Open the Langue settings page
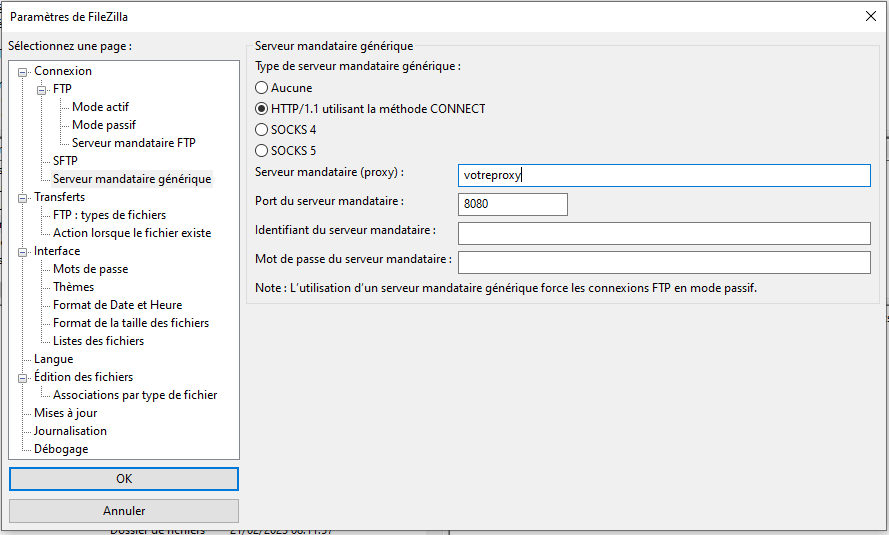This screenshot has height=535, width=889. click(x=53, y=359)
